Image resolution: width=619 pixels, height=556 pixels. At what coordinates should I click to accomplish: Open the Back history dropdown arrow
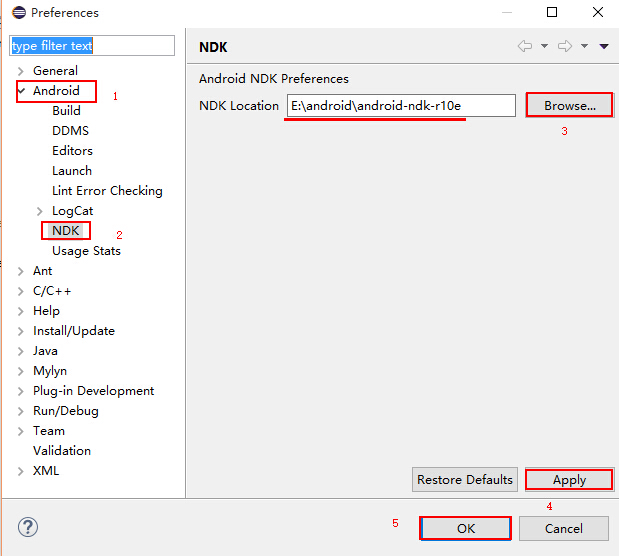tap(544, 46)
